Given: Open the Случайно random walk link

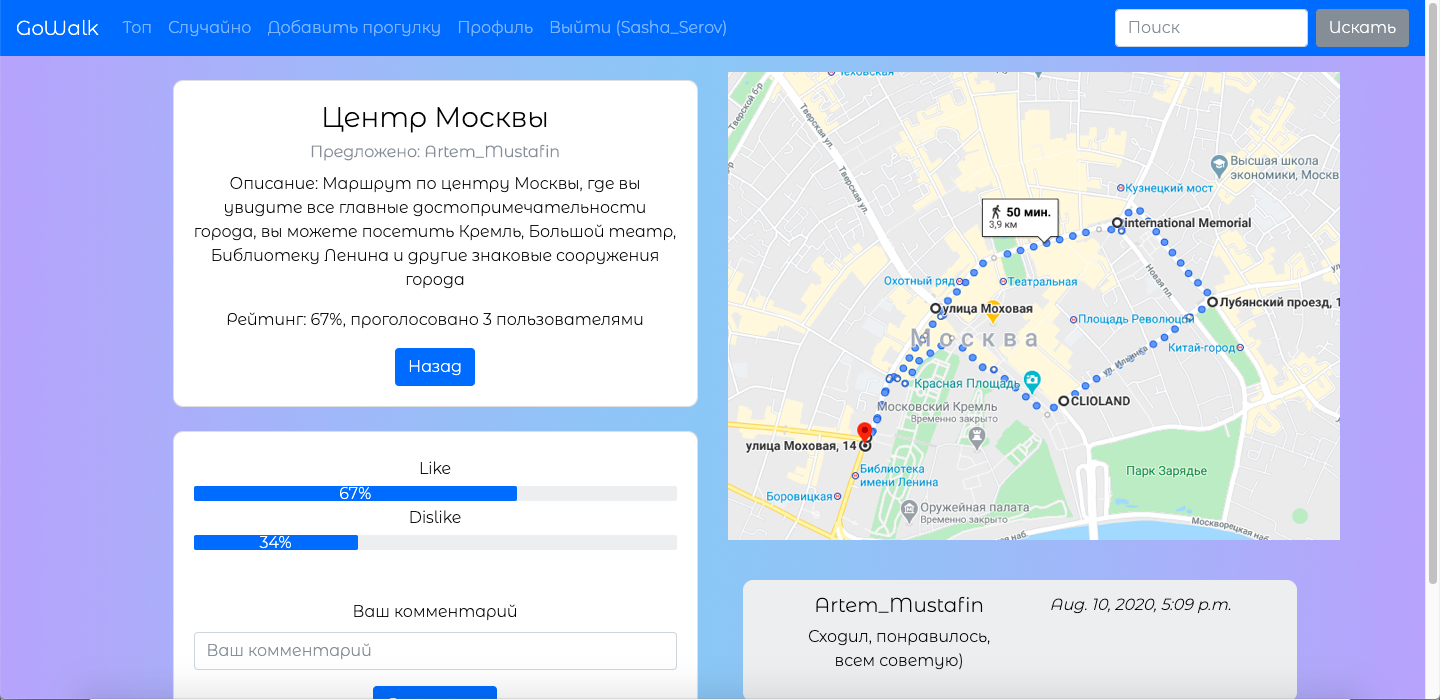Looking at the screenshot, I should [x=210, y=27].
